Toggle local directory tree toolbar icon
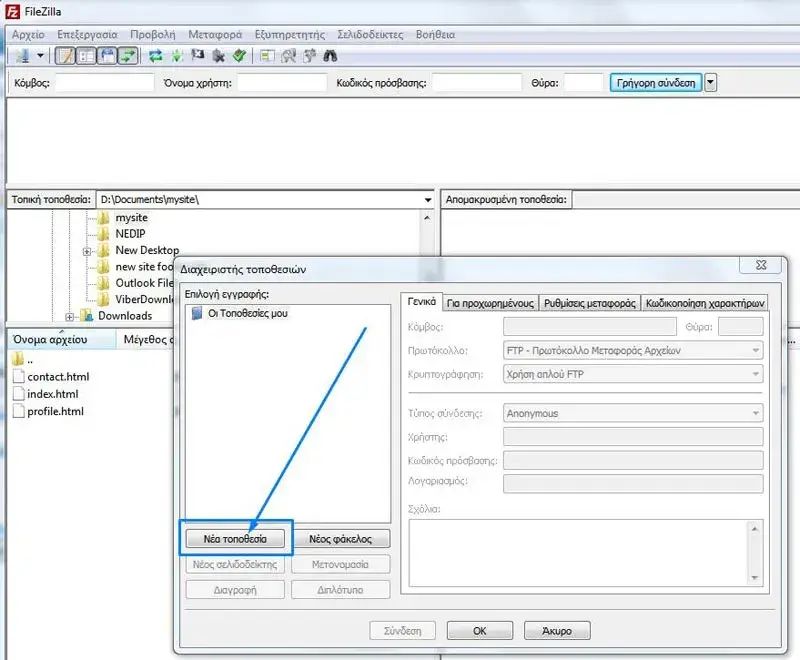The height and width of the screenshot is (660, 800). [x=86, y=56]
